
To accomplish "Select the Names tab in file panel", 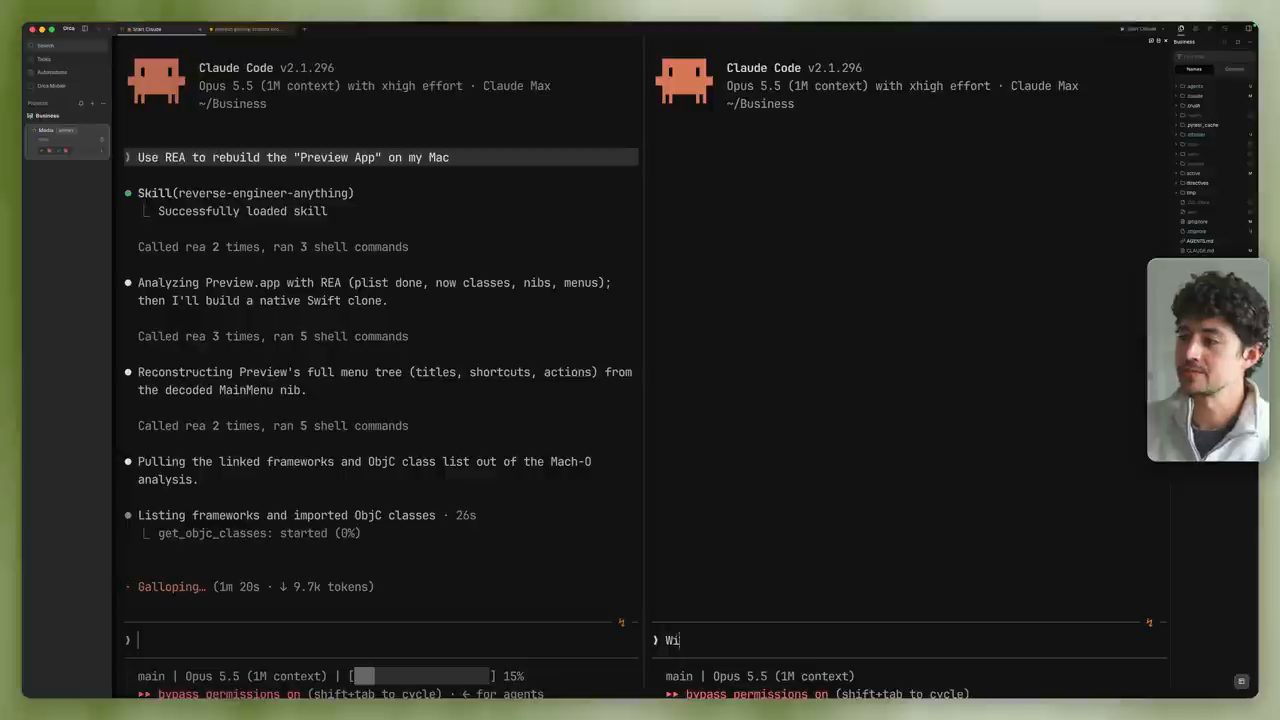I will (1194, 69).
